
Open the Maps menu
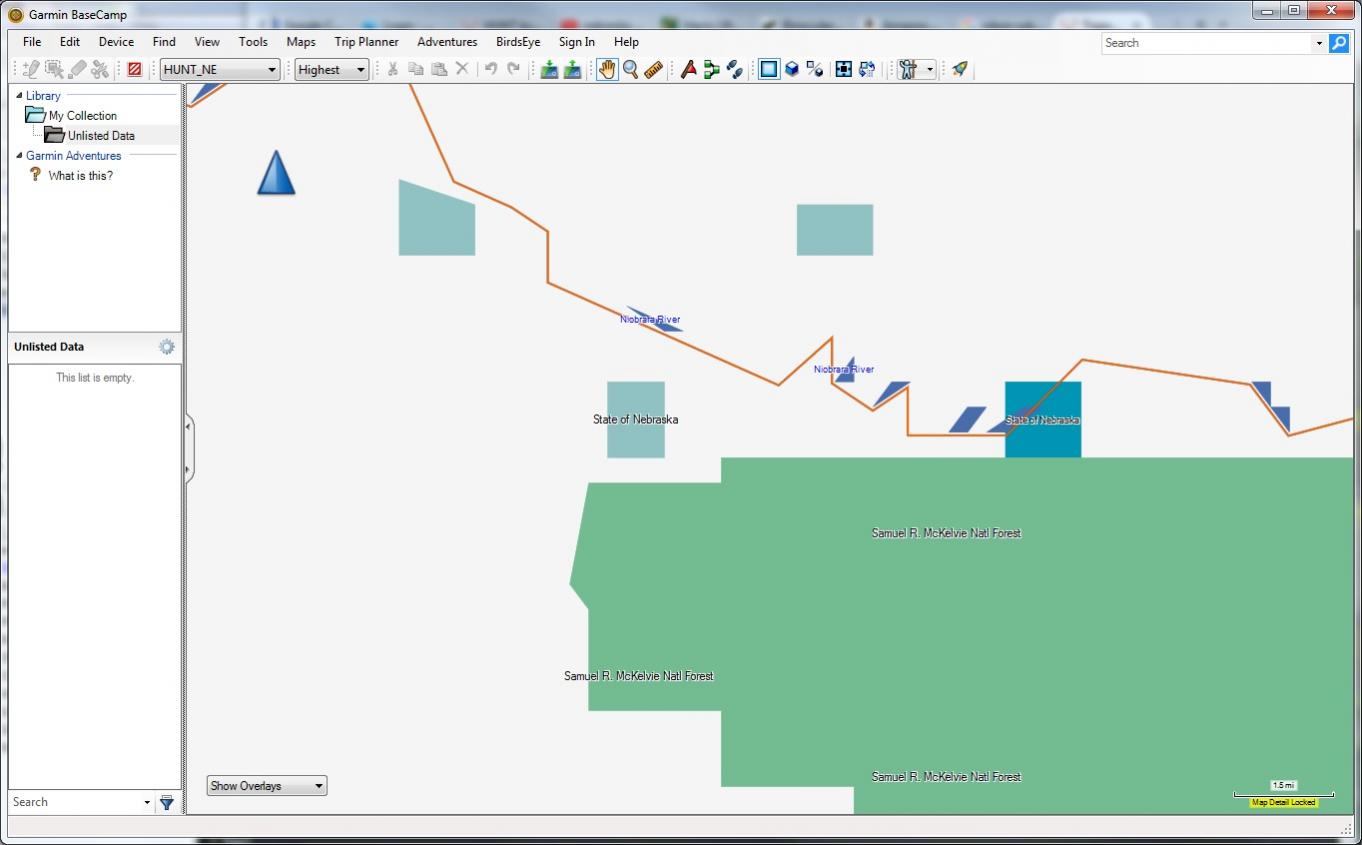[x=301, y=42]
